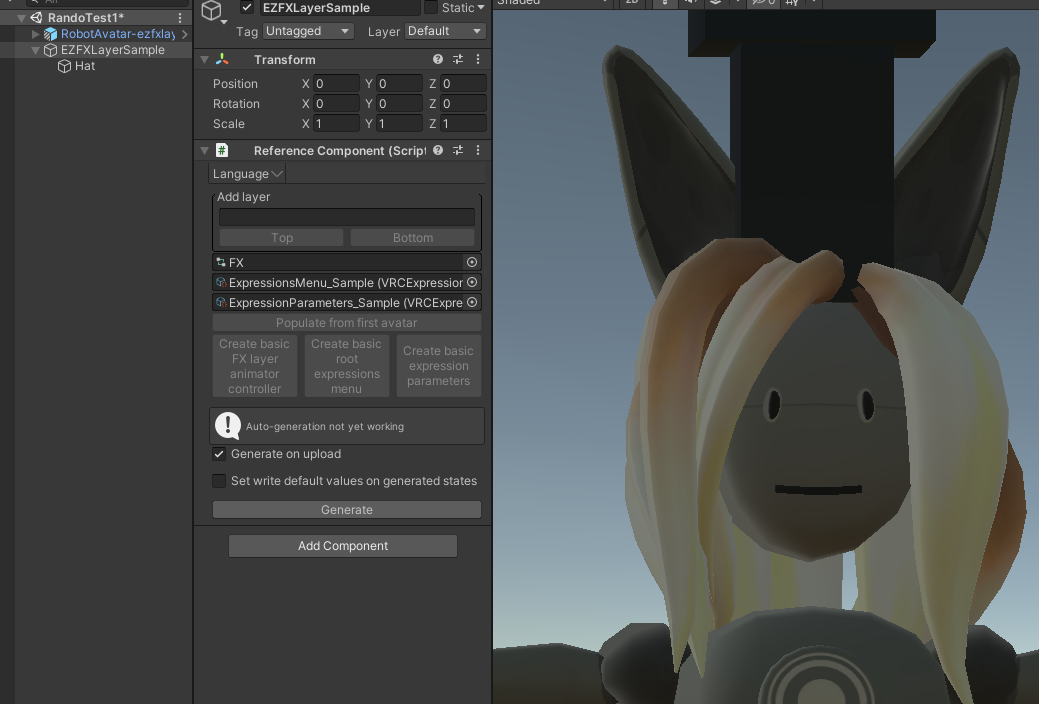Viewport: 1039px width, 704px height.
Task: Open the Layer dropdown set to Default
Action: (x=445, y=31)
